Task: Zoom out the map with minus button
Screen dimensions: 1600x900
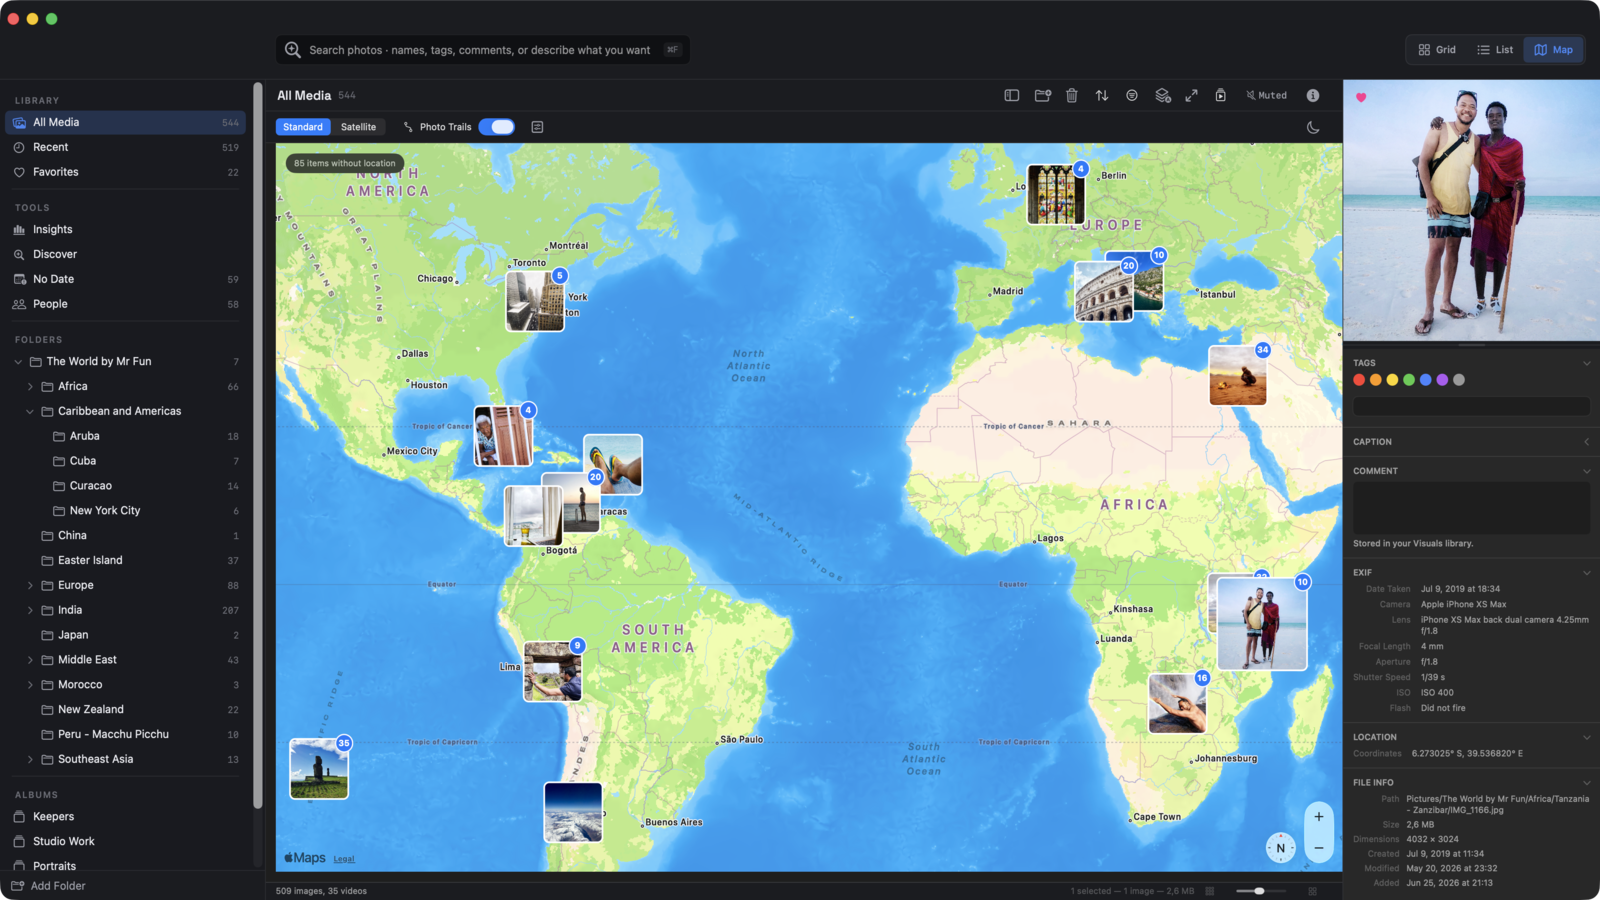Action: click(1319, 848)
